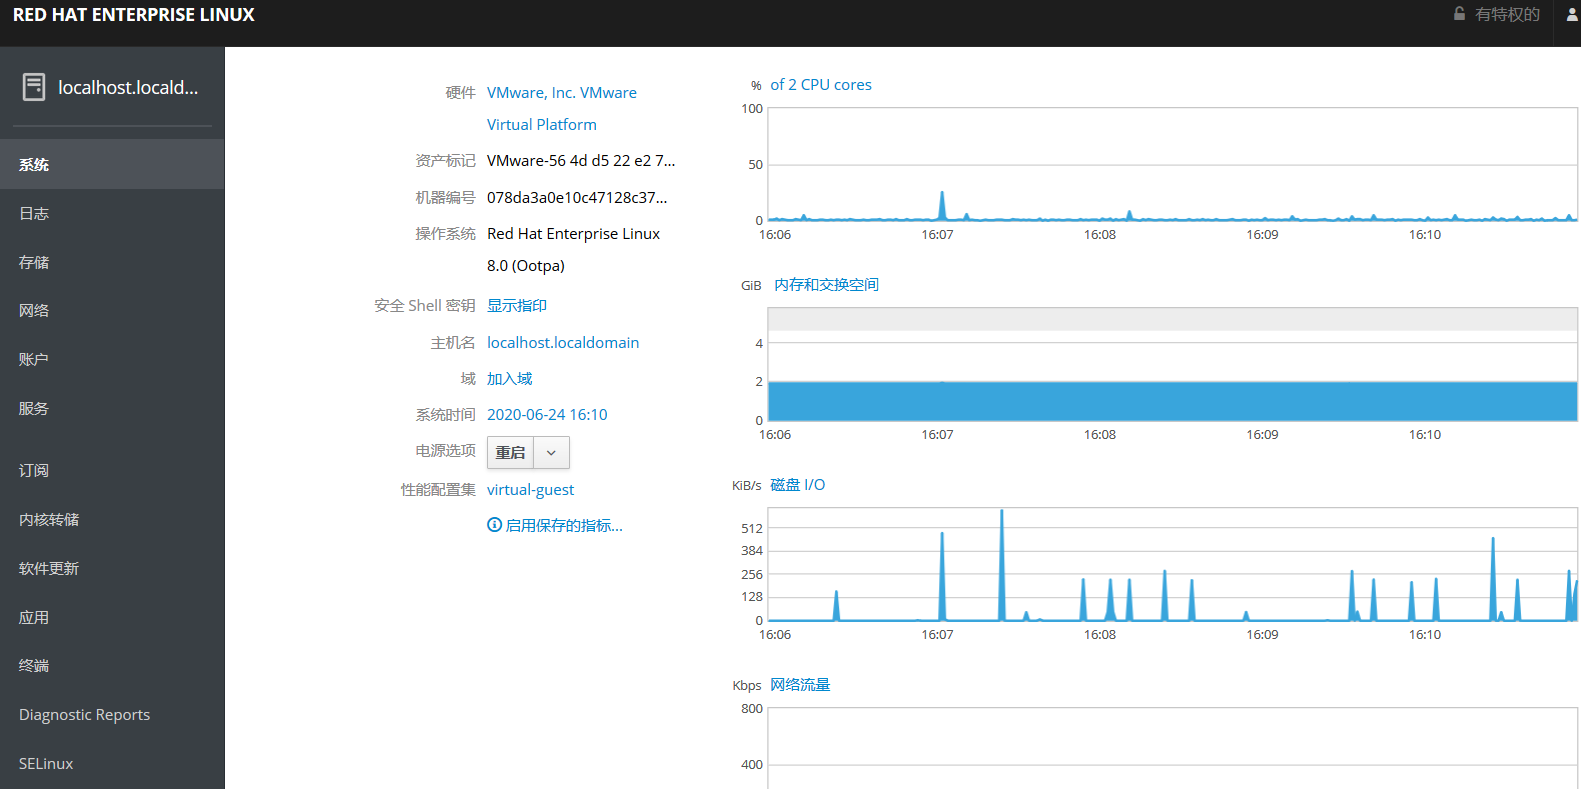This screenshot has width=1581, height=789.
Task: Open the user account icon menu
Action: pyautogui.click(x=1572, y=14)
